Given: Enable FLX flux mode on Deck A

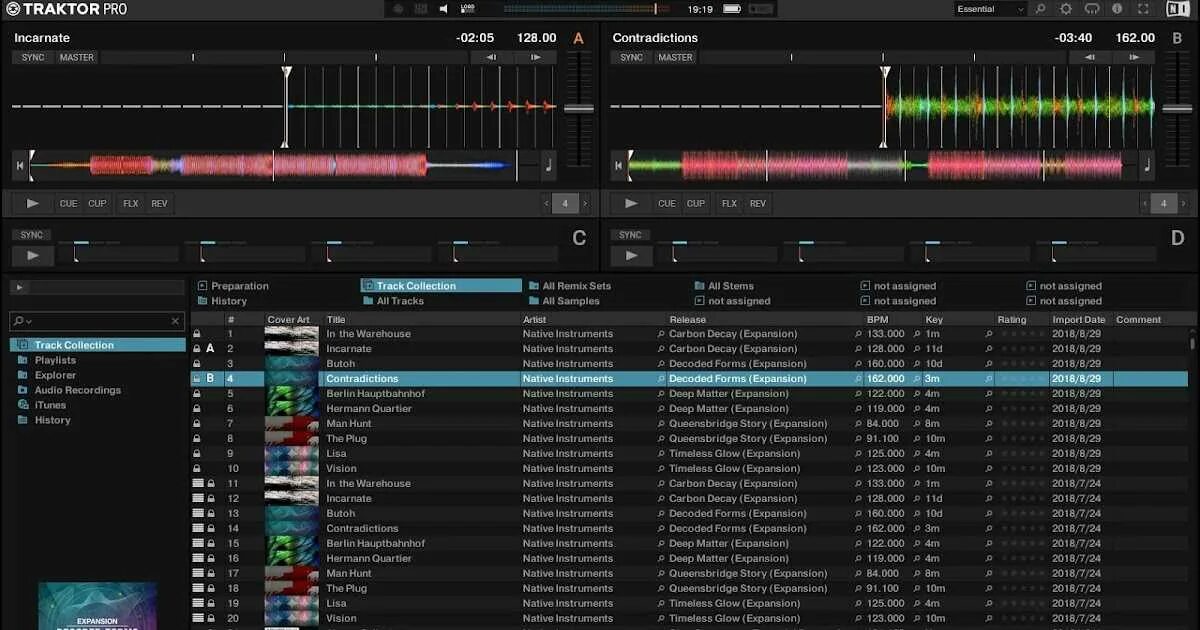Looking at the screenshot, I should (x=131, y=203).
